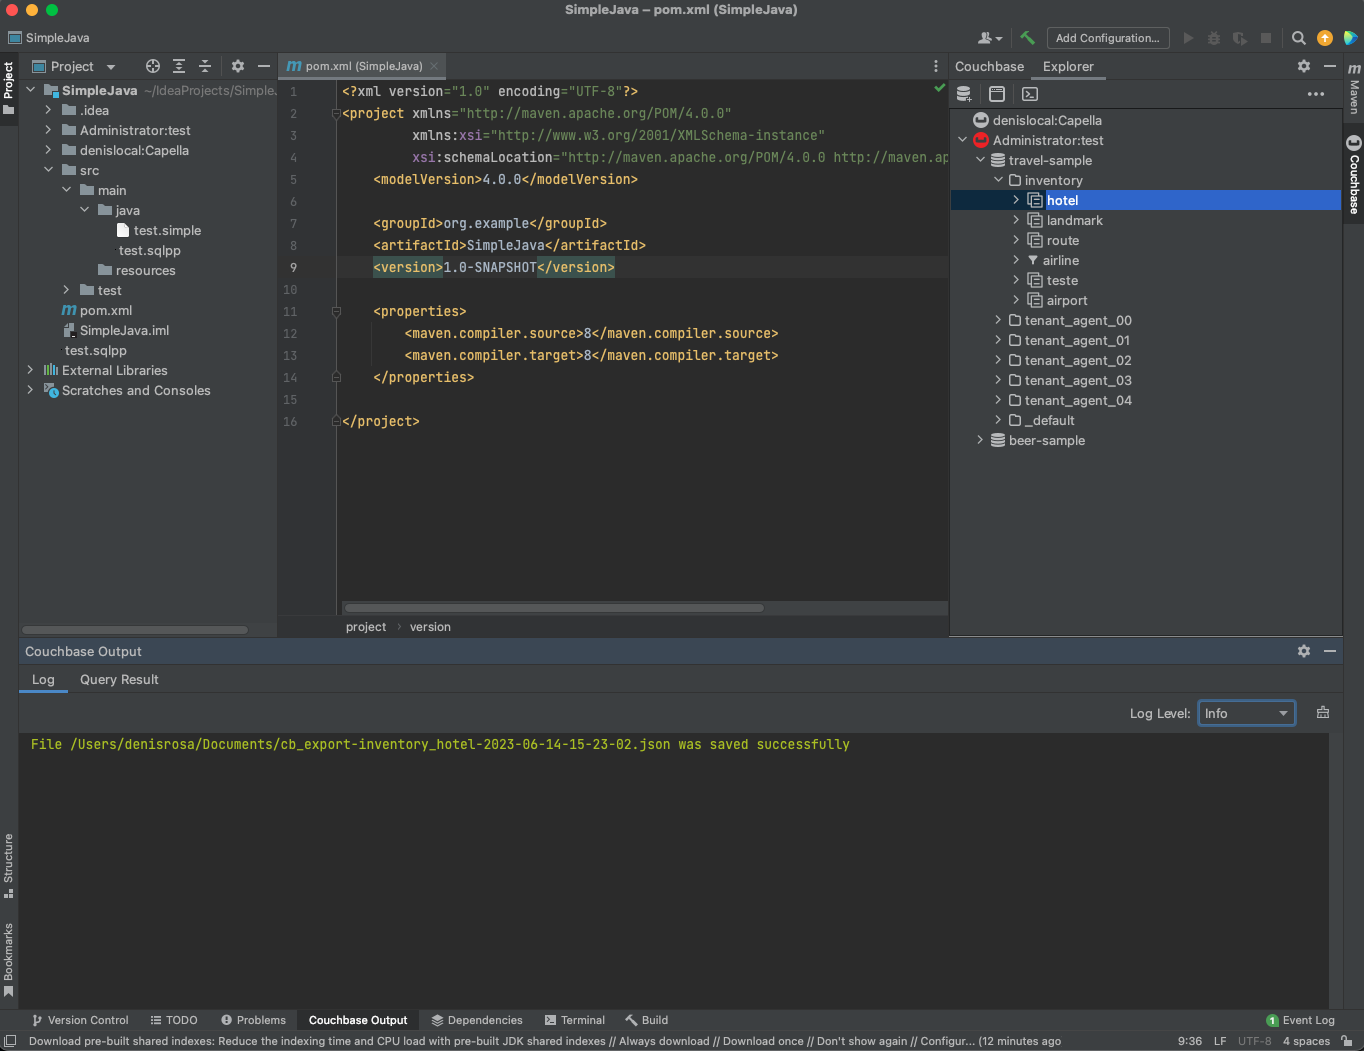
Task: Open the terminal console icon in Couchbase toolbar
Action: click(x=1030, y=94)
